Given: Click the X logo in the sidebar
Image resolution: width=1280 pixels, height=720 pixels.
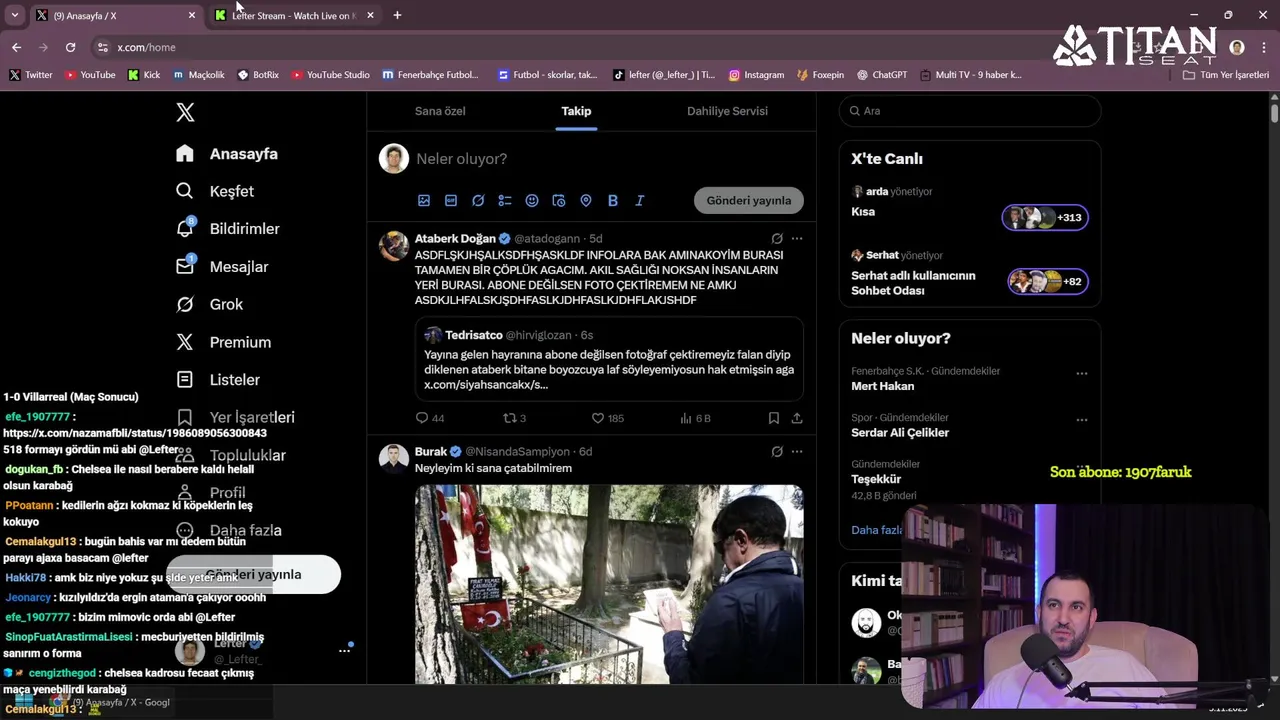Looking at the screenshot, I should coord(185,112).
